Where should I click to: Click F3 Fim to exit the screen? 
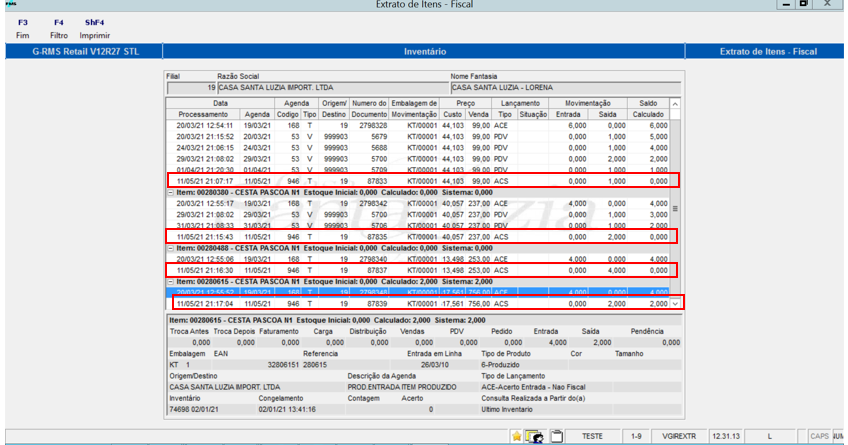pos(23,29)
